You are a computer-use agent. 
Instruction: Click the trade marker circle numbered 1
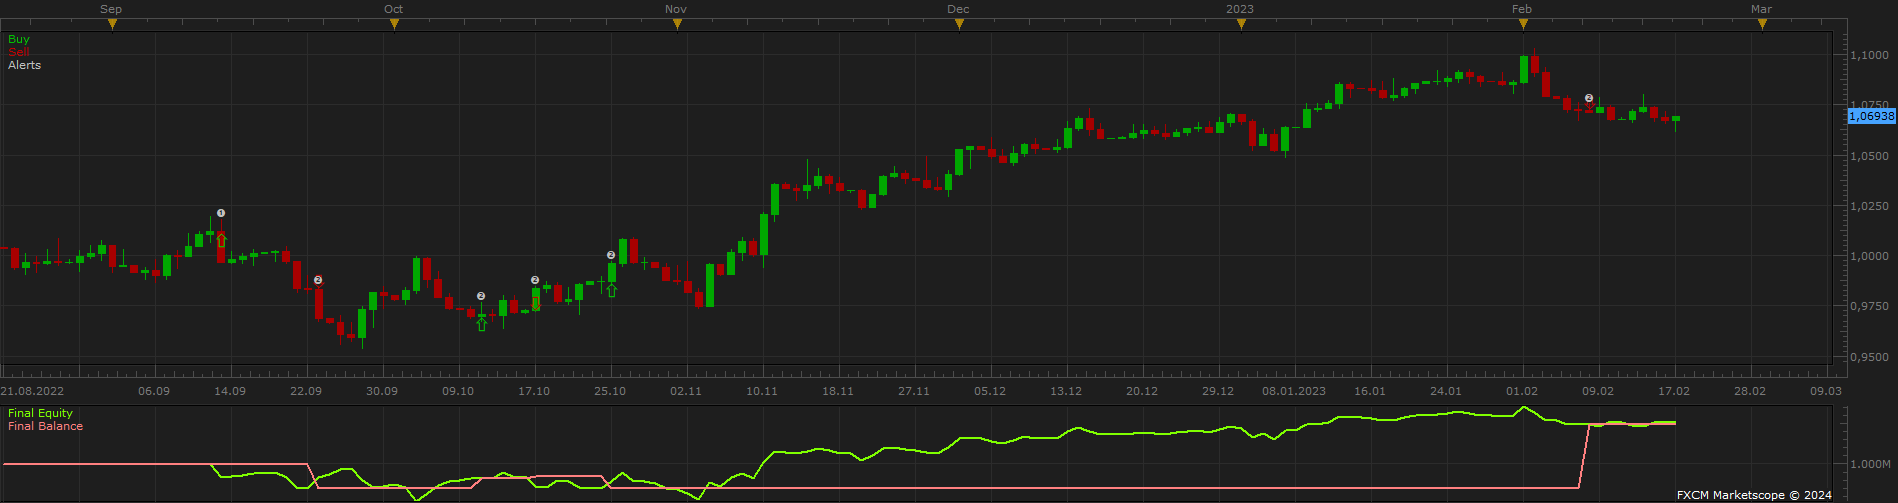[x=221, y=213]
